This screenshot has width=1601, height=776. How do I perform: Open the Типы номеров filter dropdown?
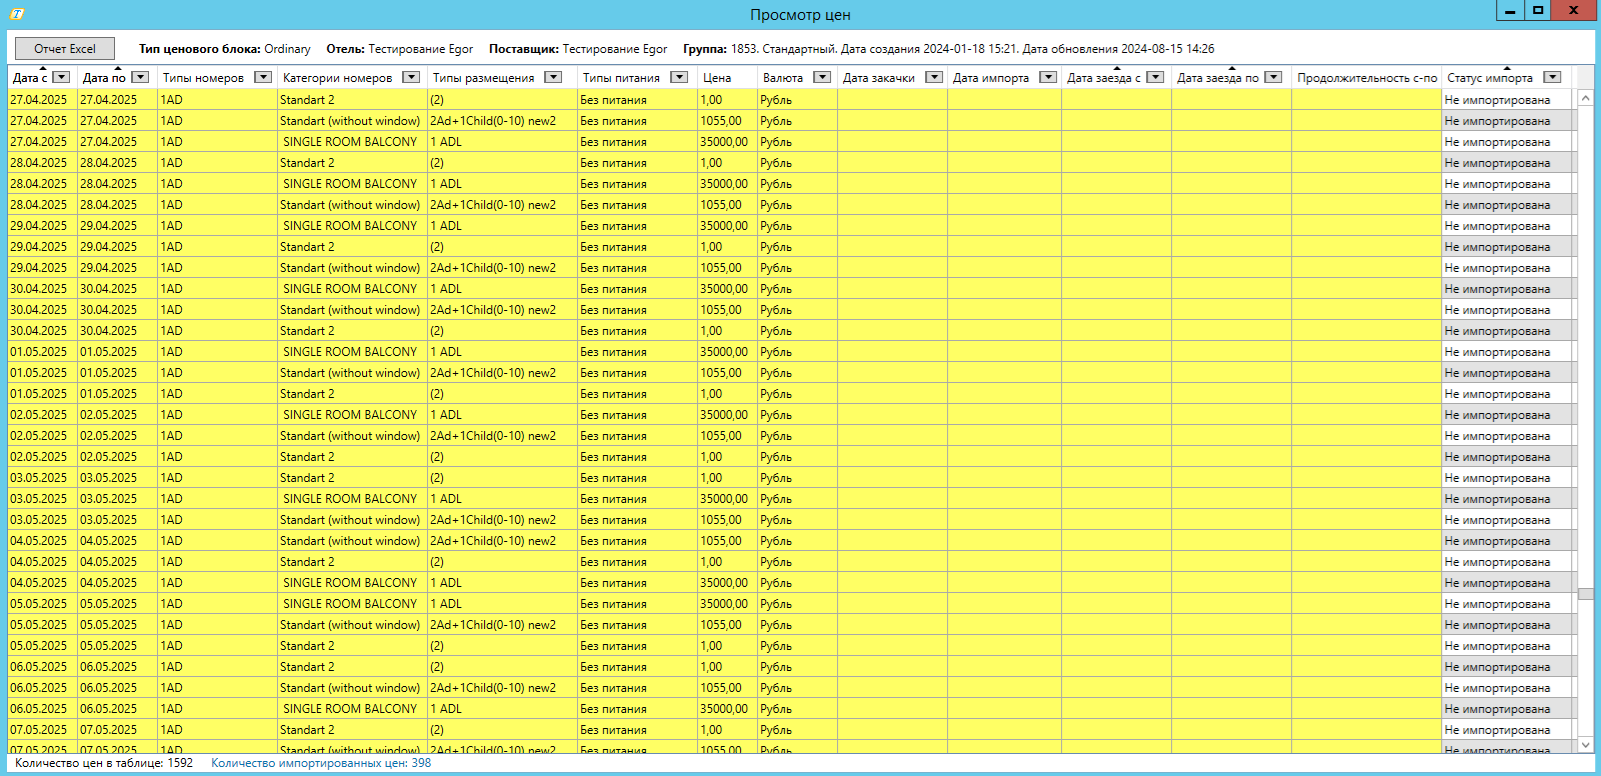pyautogui.click(x=263, y=77)
